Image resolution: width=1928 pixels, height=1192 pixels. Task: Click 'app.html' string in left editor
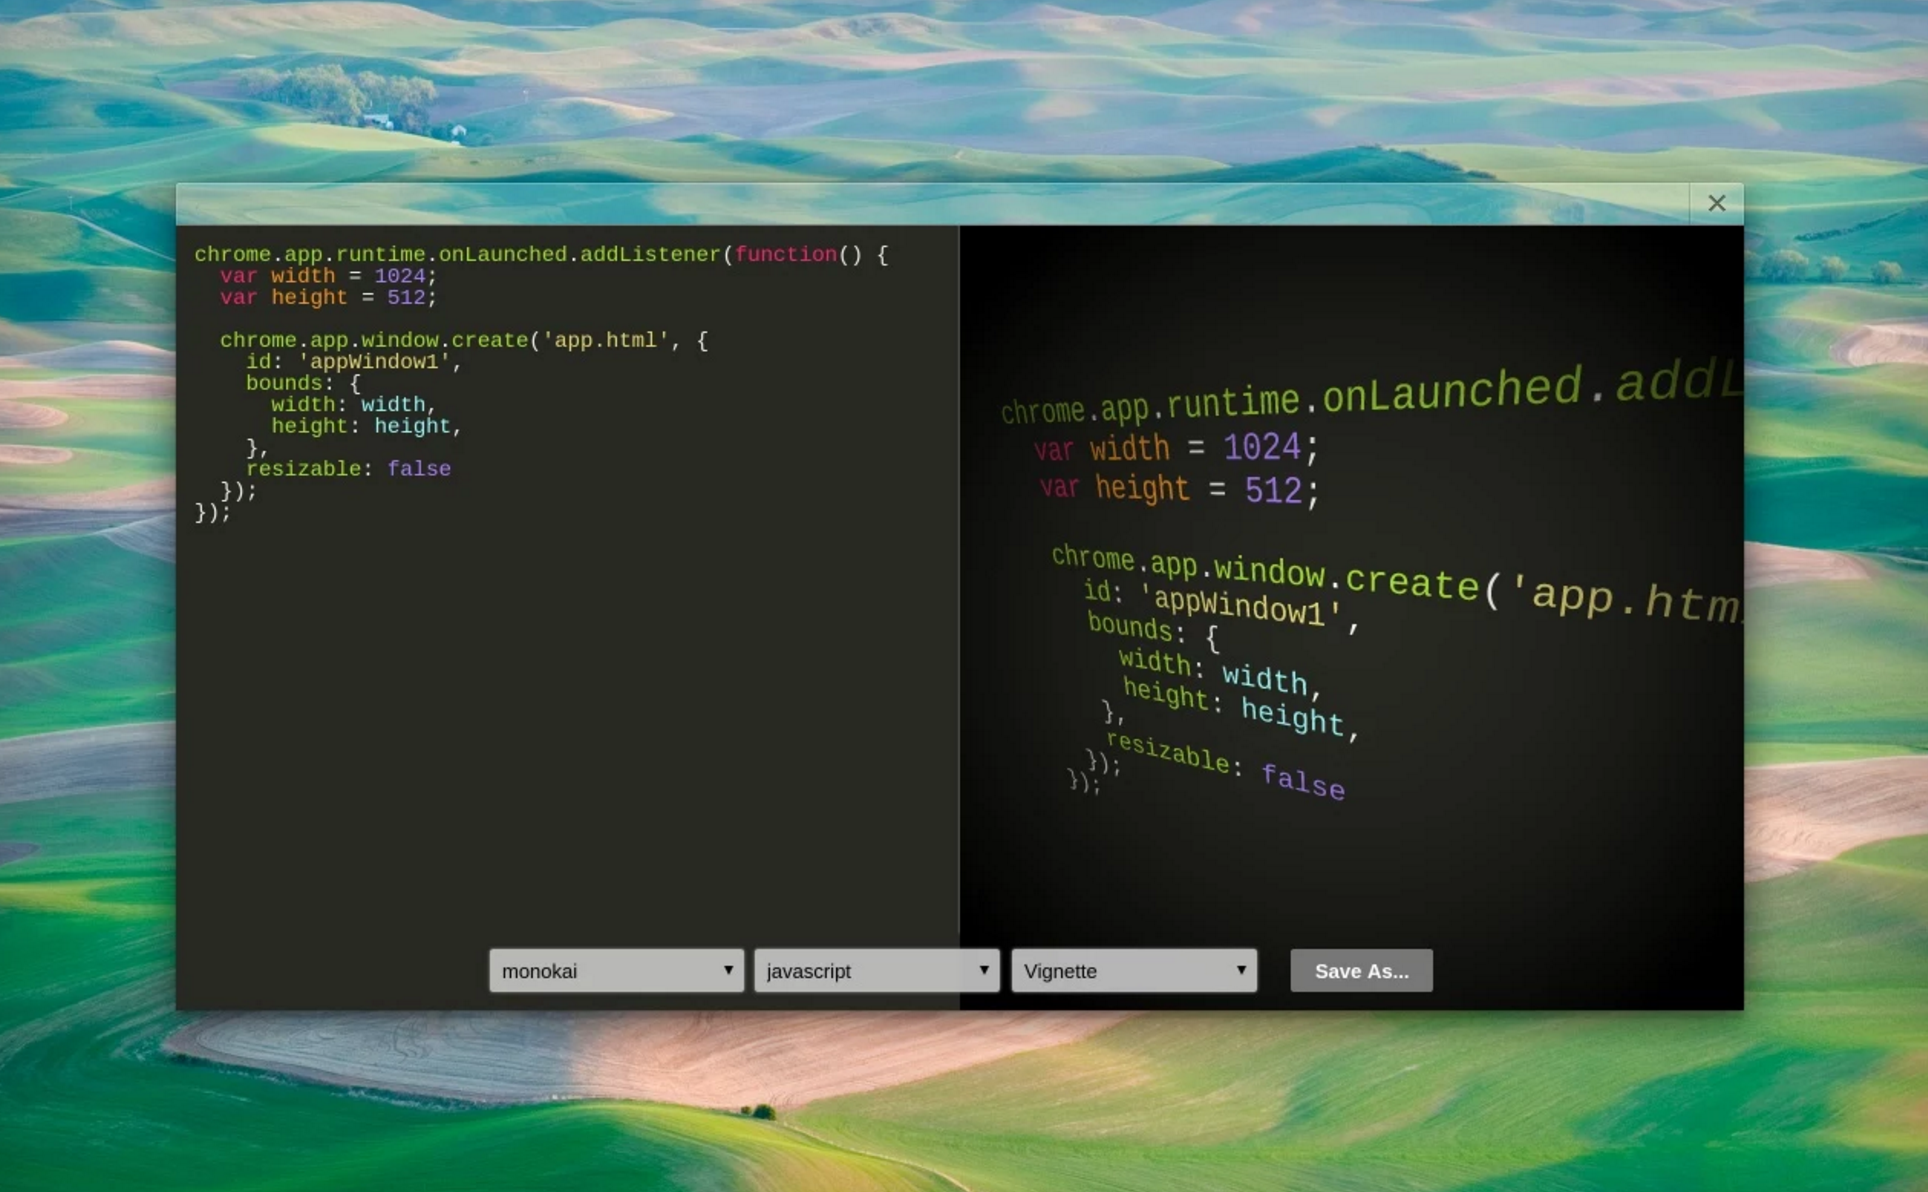coord(605,341)
